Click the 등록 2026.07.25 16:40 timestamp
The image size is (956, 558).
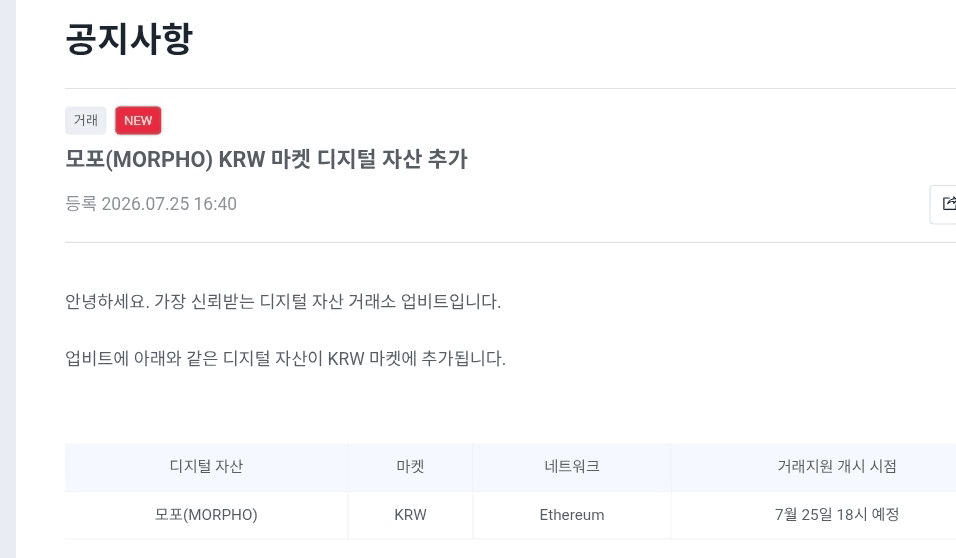(151, 204)
